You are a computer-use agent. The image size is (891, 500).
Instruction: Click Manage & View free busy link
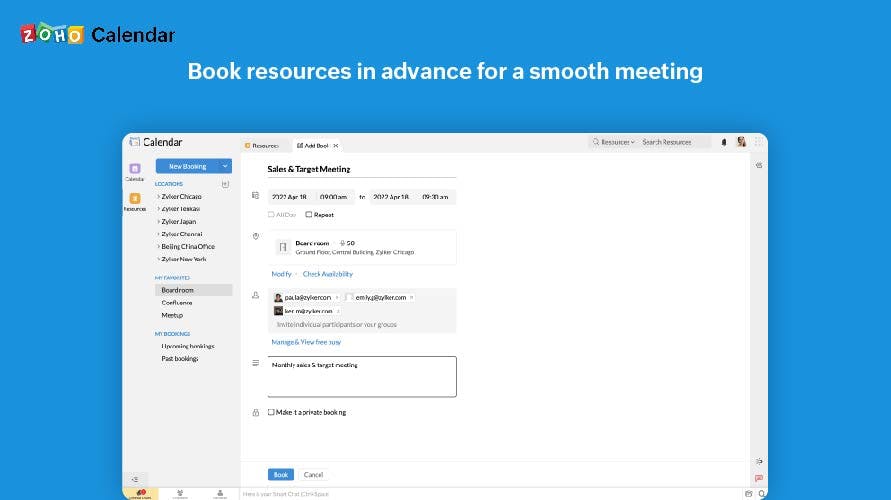coord(306,342)
